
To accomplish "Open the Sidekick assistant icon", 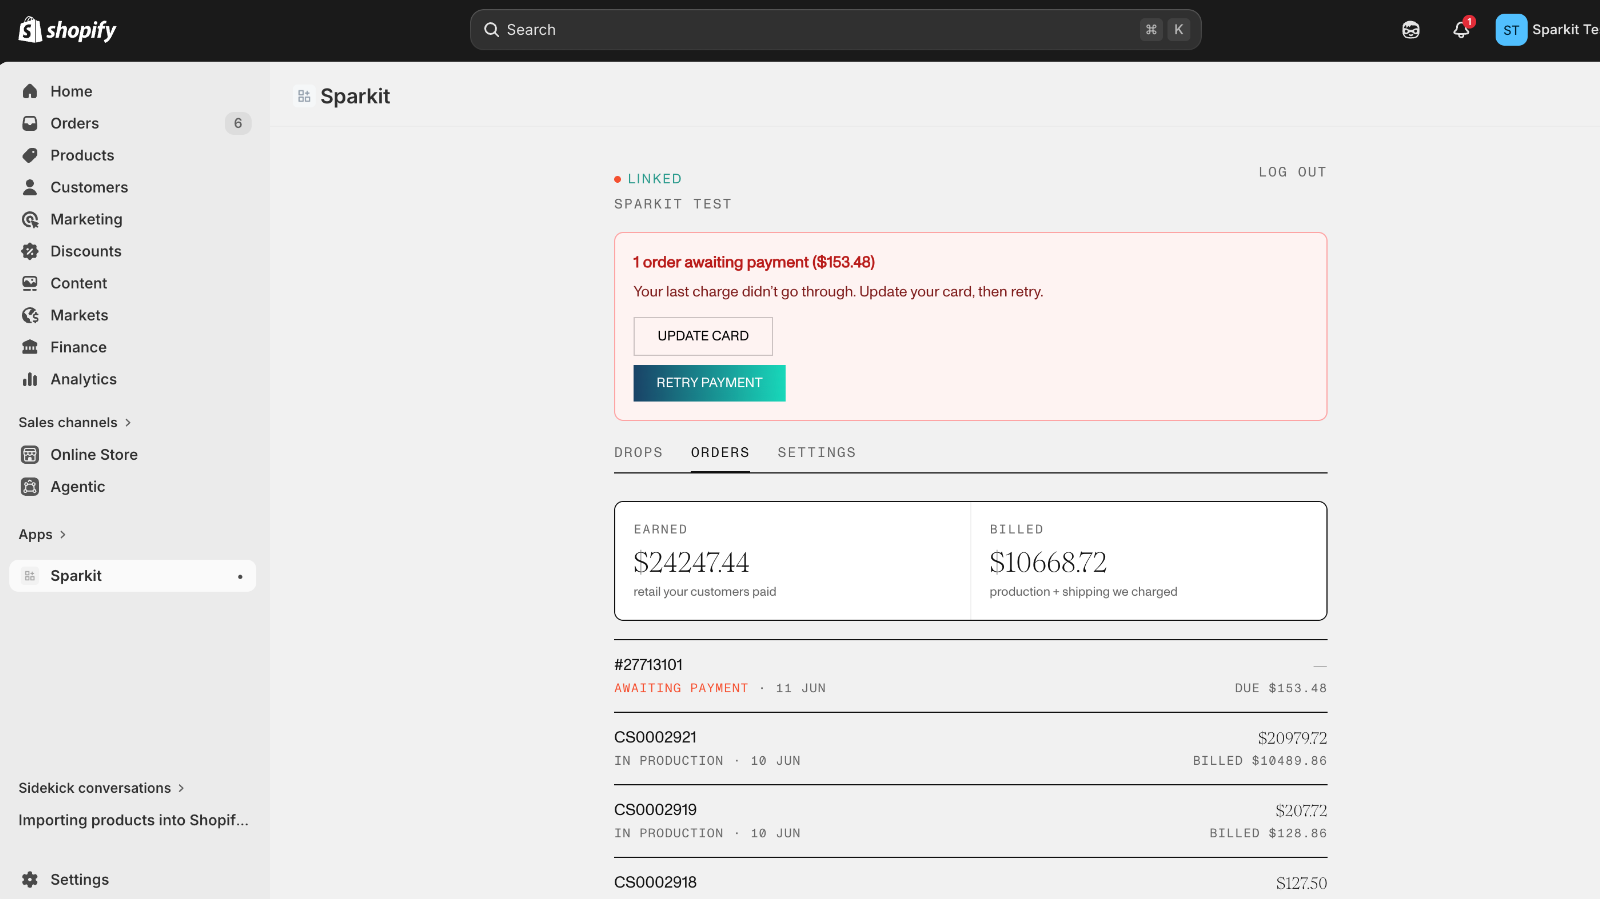I will point(1411,30).
